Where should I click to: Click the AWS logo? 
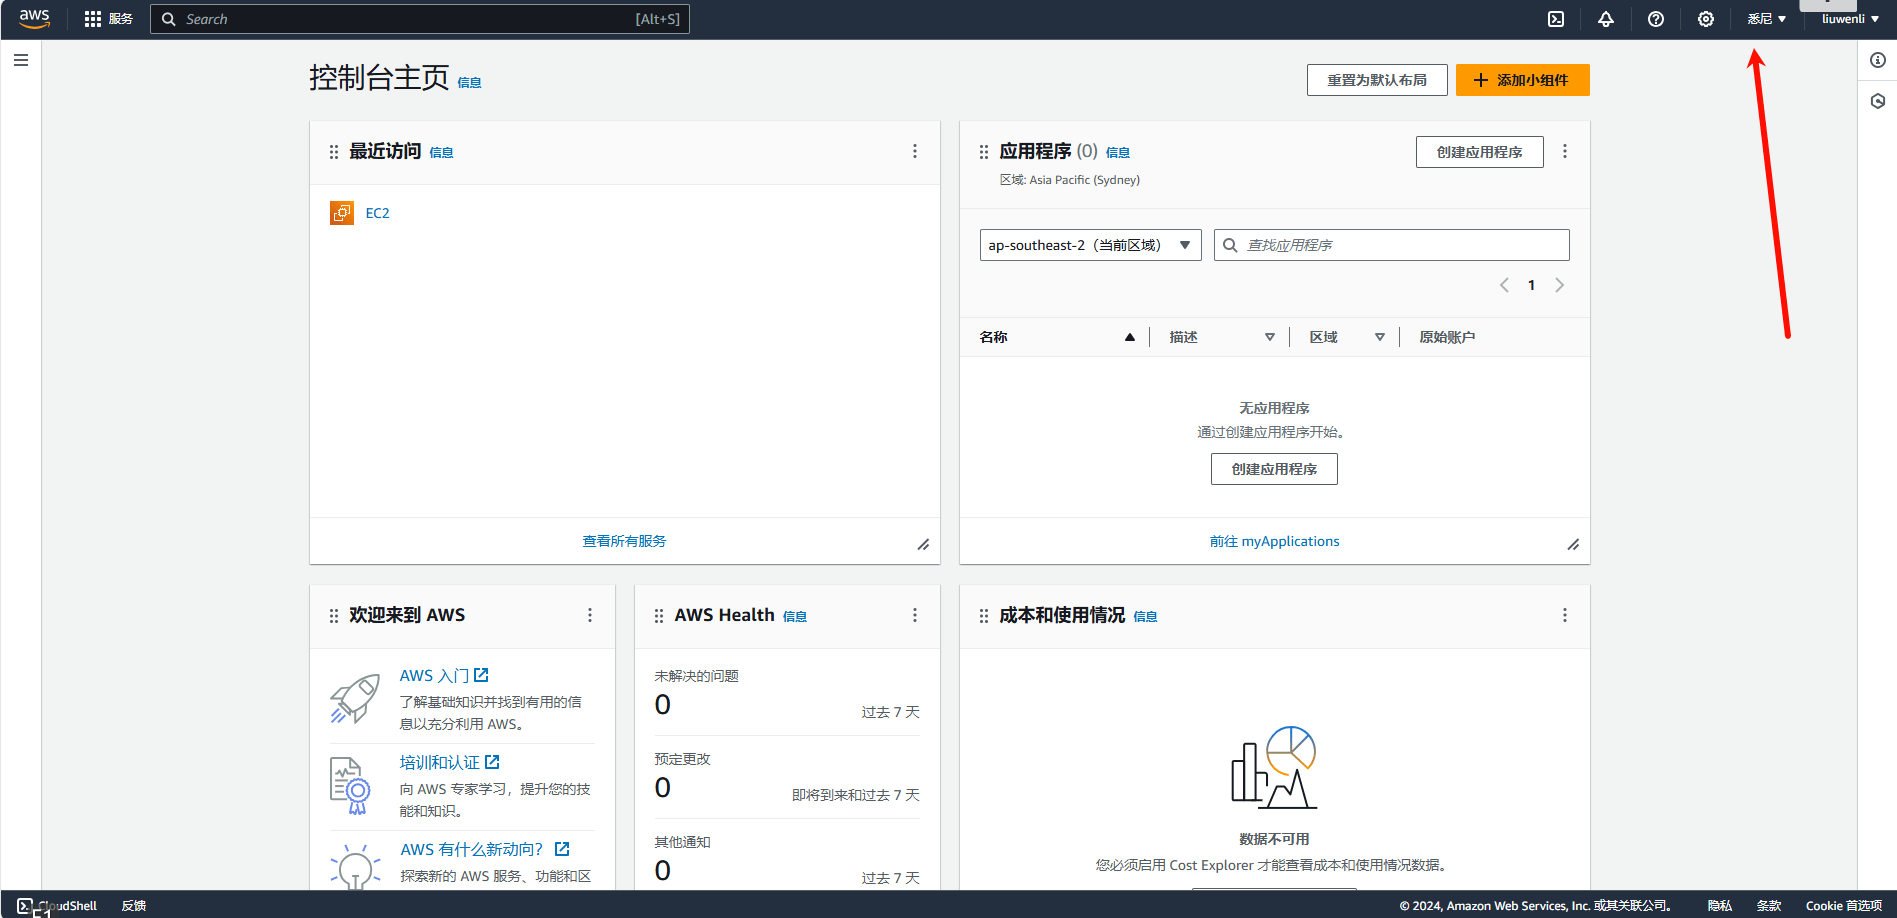pyautogui.click(x=34, y=19)
